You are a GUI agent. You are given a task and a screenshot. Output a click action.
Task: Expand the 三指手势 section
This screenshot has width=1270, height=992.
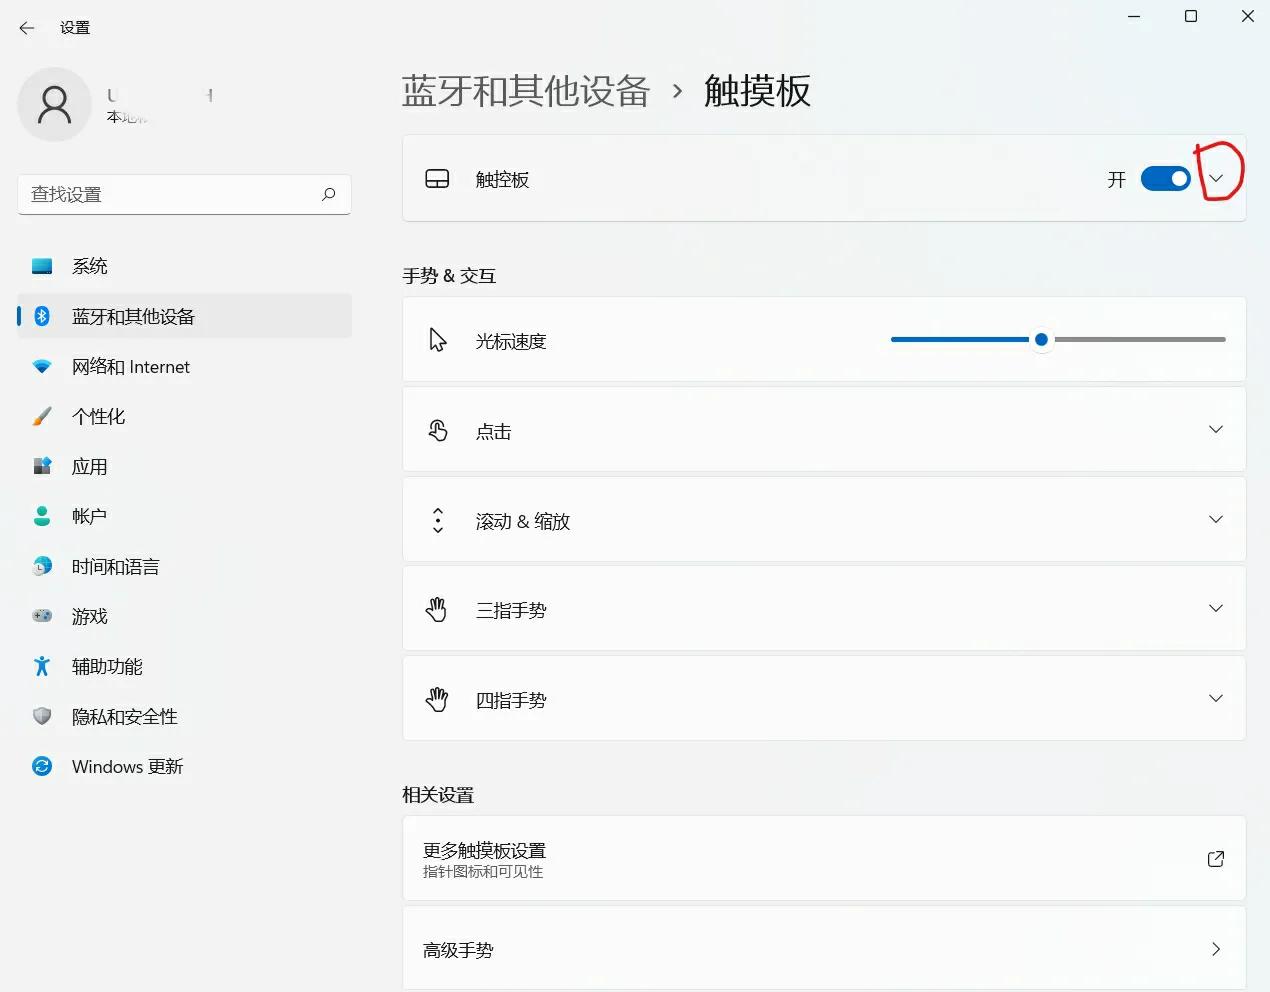[x=1215, y=608]
